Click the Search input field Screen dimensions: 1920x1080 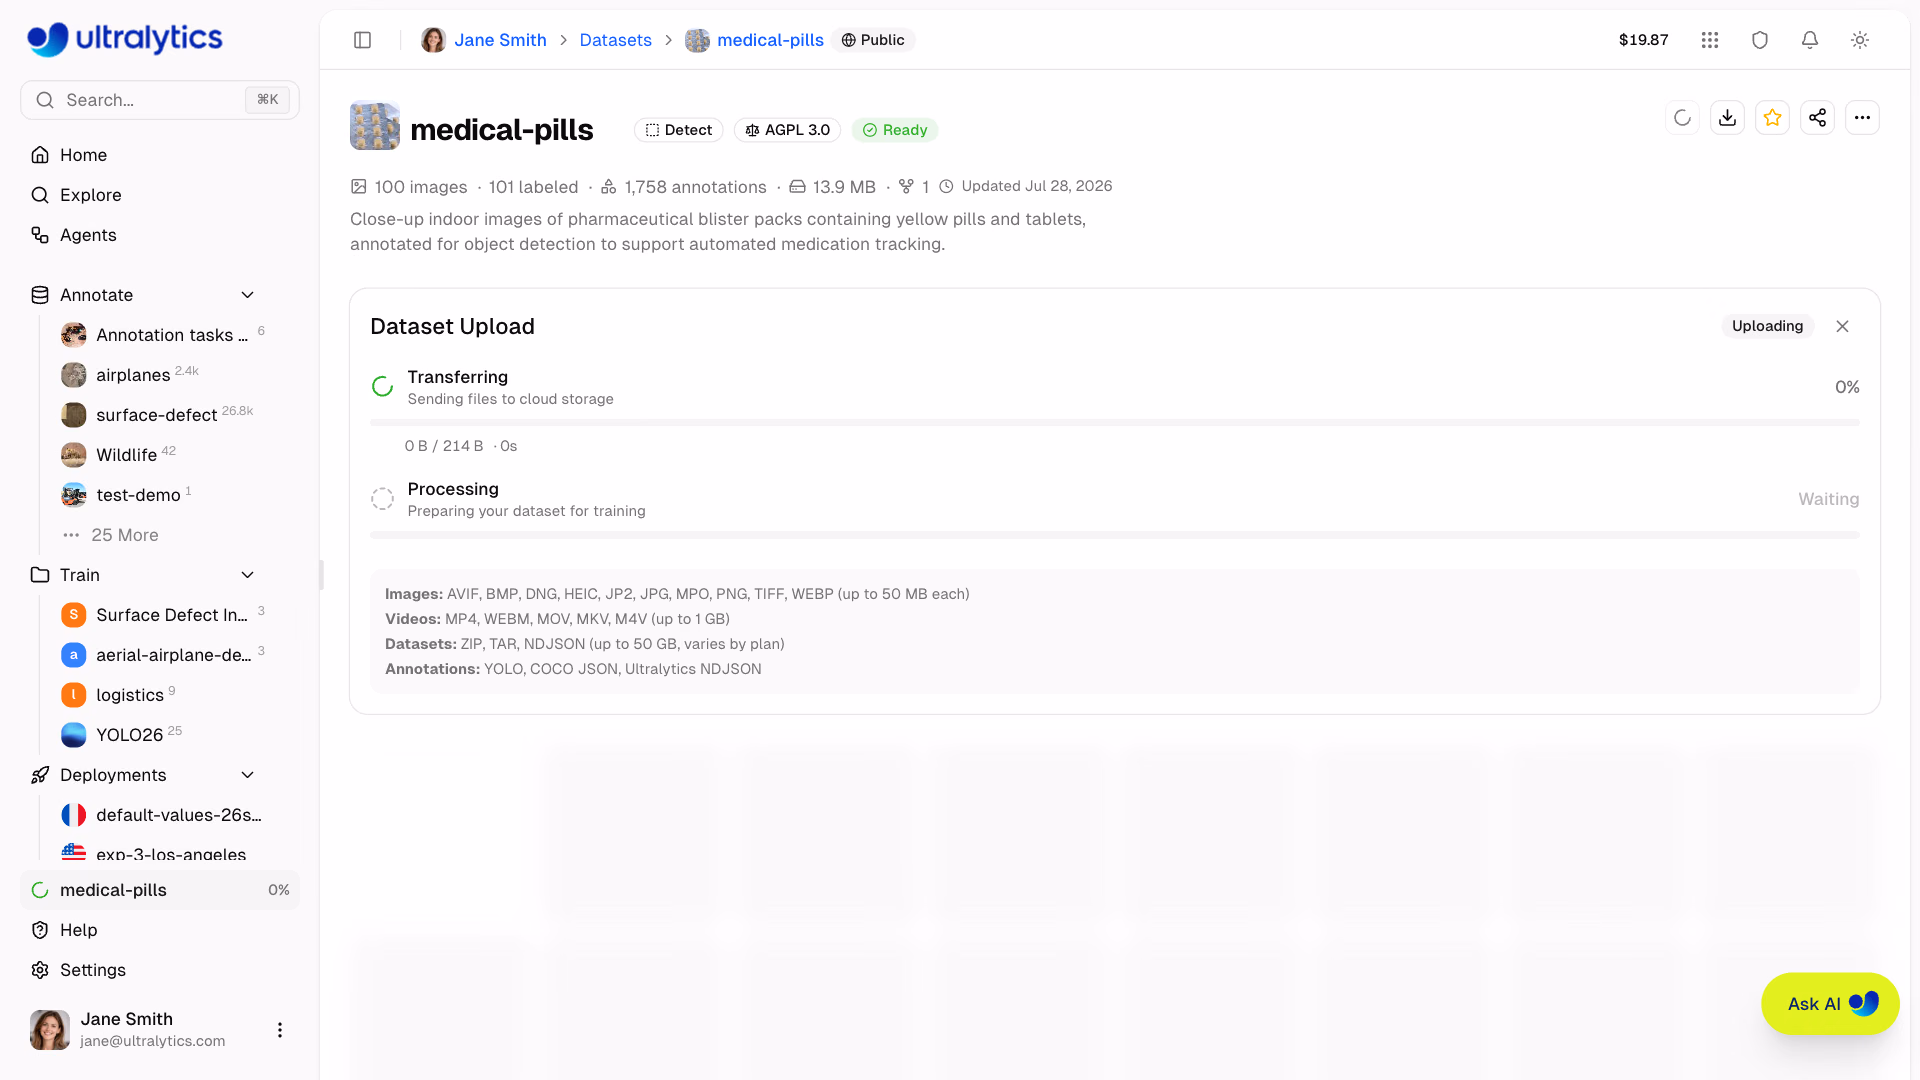tap(160, 100)
